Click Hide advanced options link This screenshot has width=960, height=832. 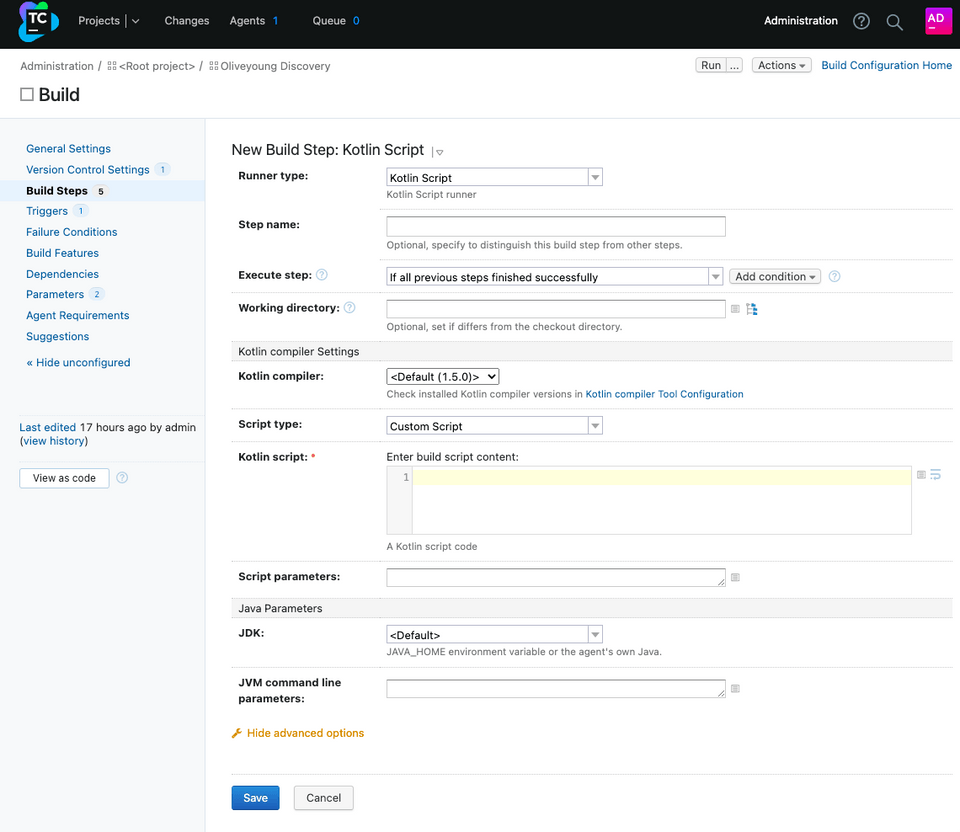pyautogui.click(x=305, y=733)
